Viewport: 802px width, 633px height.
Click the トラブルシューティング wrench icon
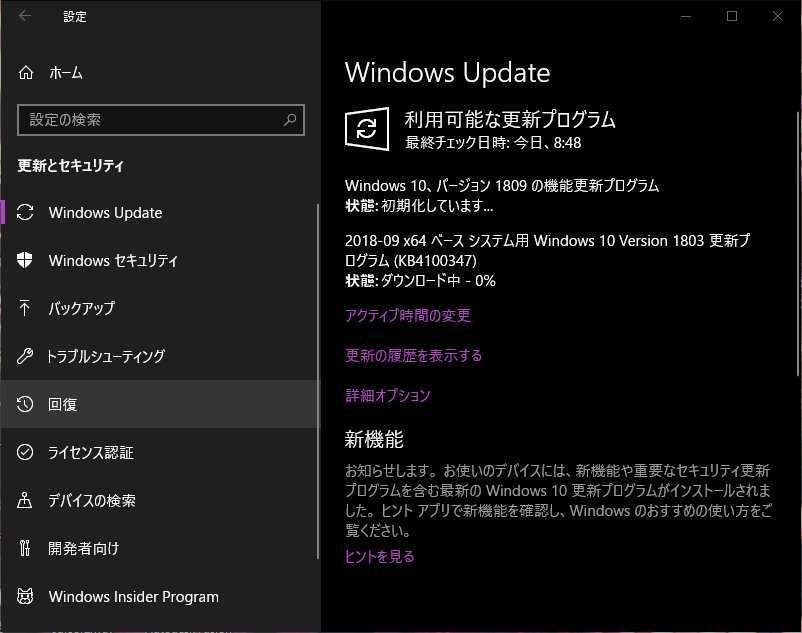25,356
